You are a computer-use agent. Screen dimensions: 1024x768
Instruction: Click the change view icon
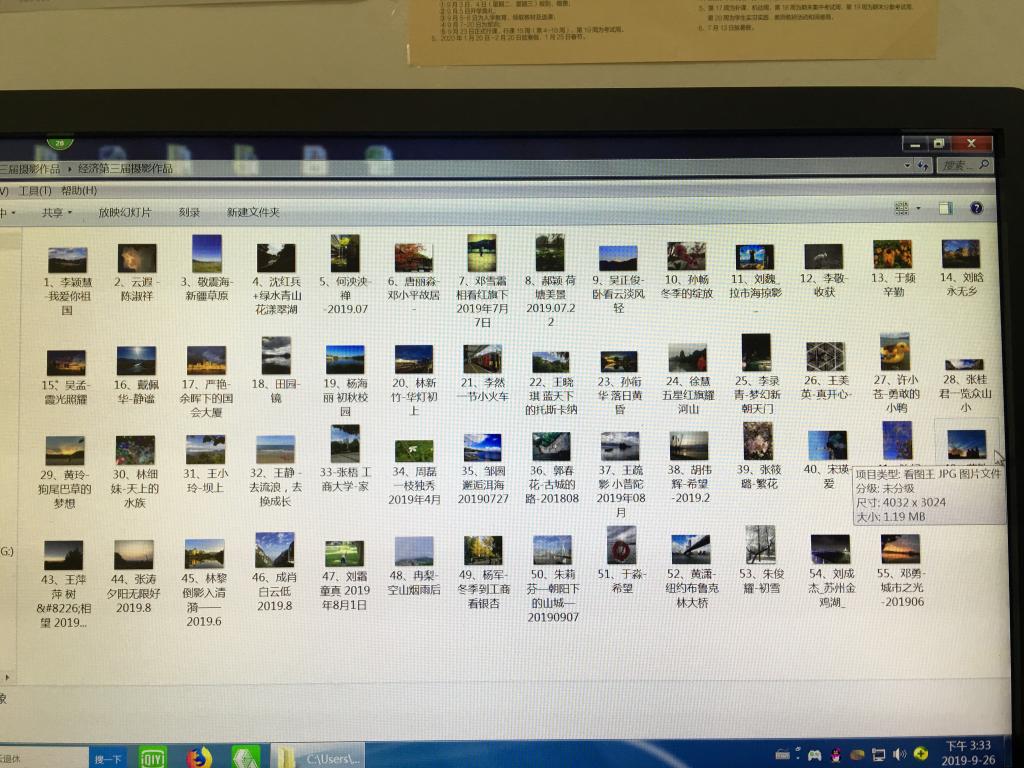click(x=903, y=208)
